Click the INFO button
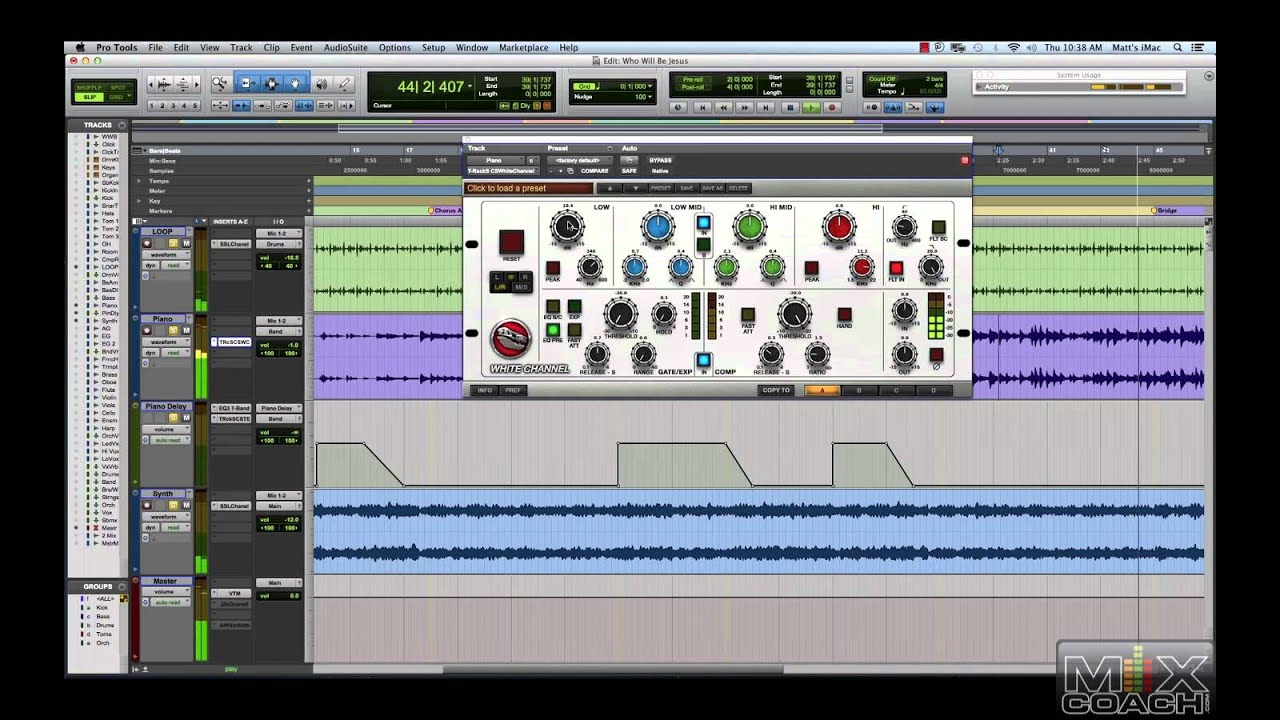 click(x=485, y=390)
